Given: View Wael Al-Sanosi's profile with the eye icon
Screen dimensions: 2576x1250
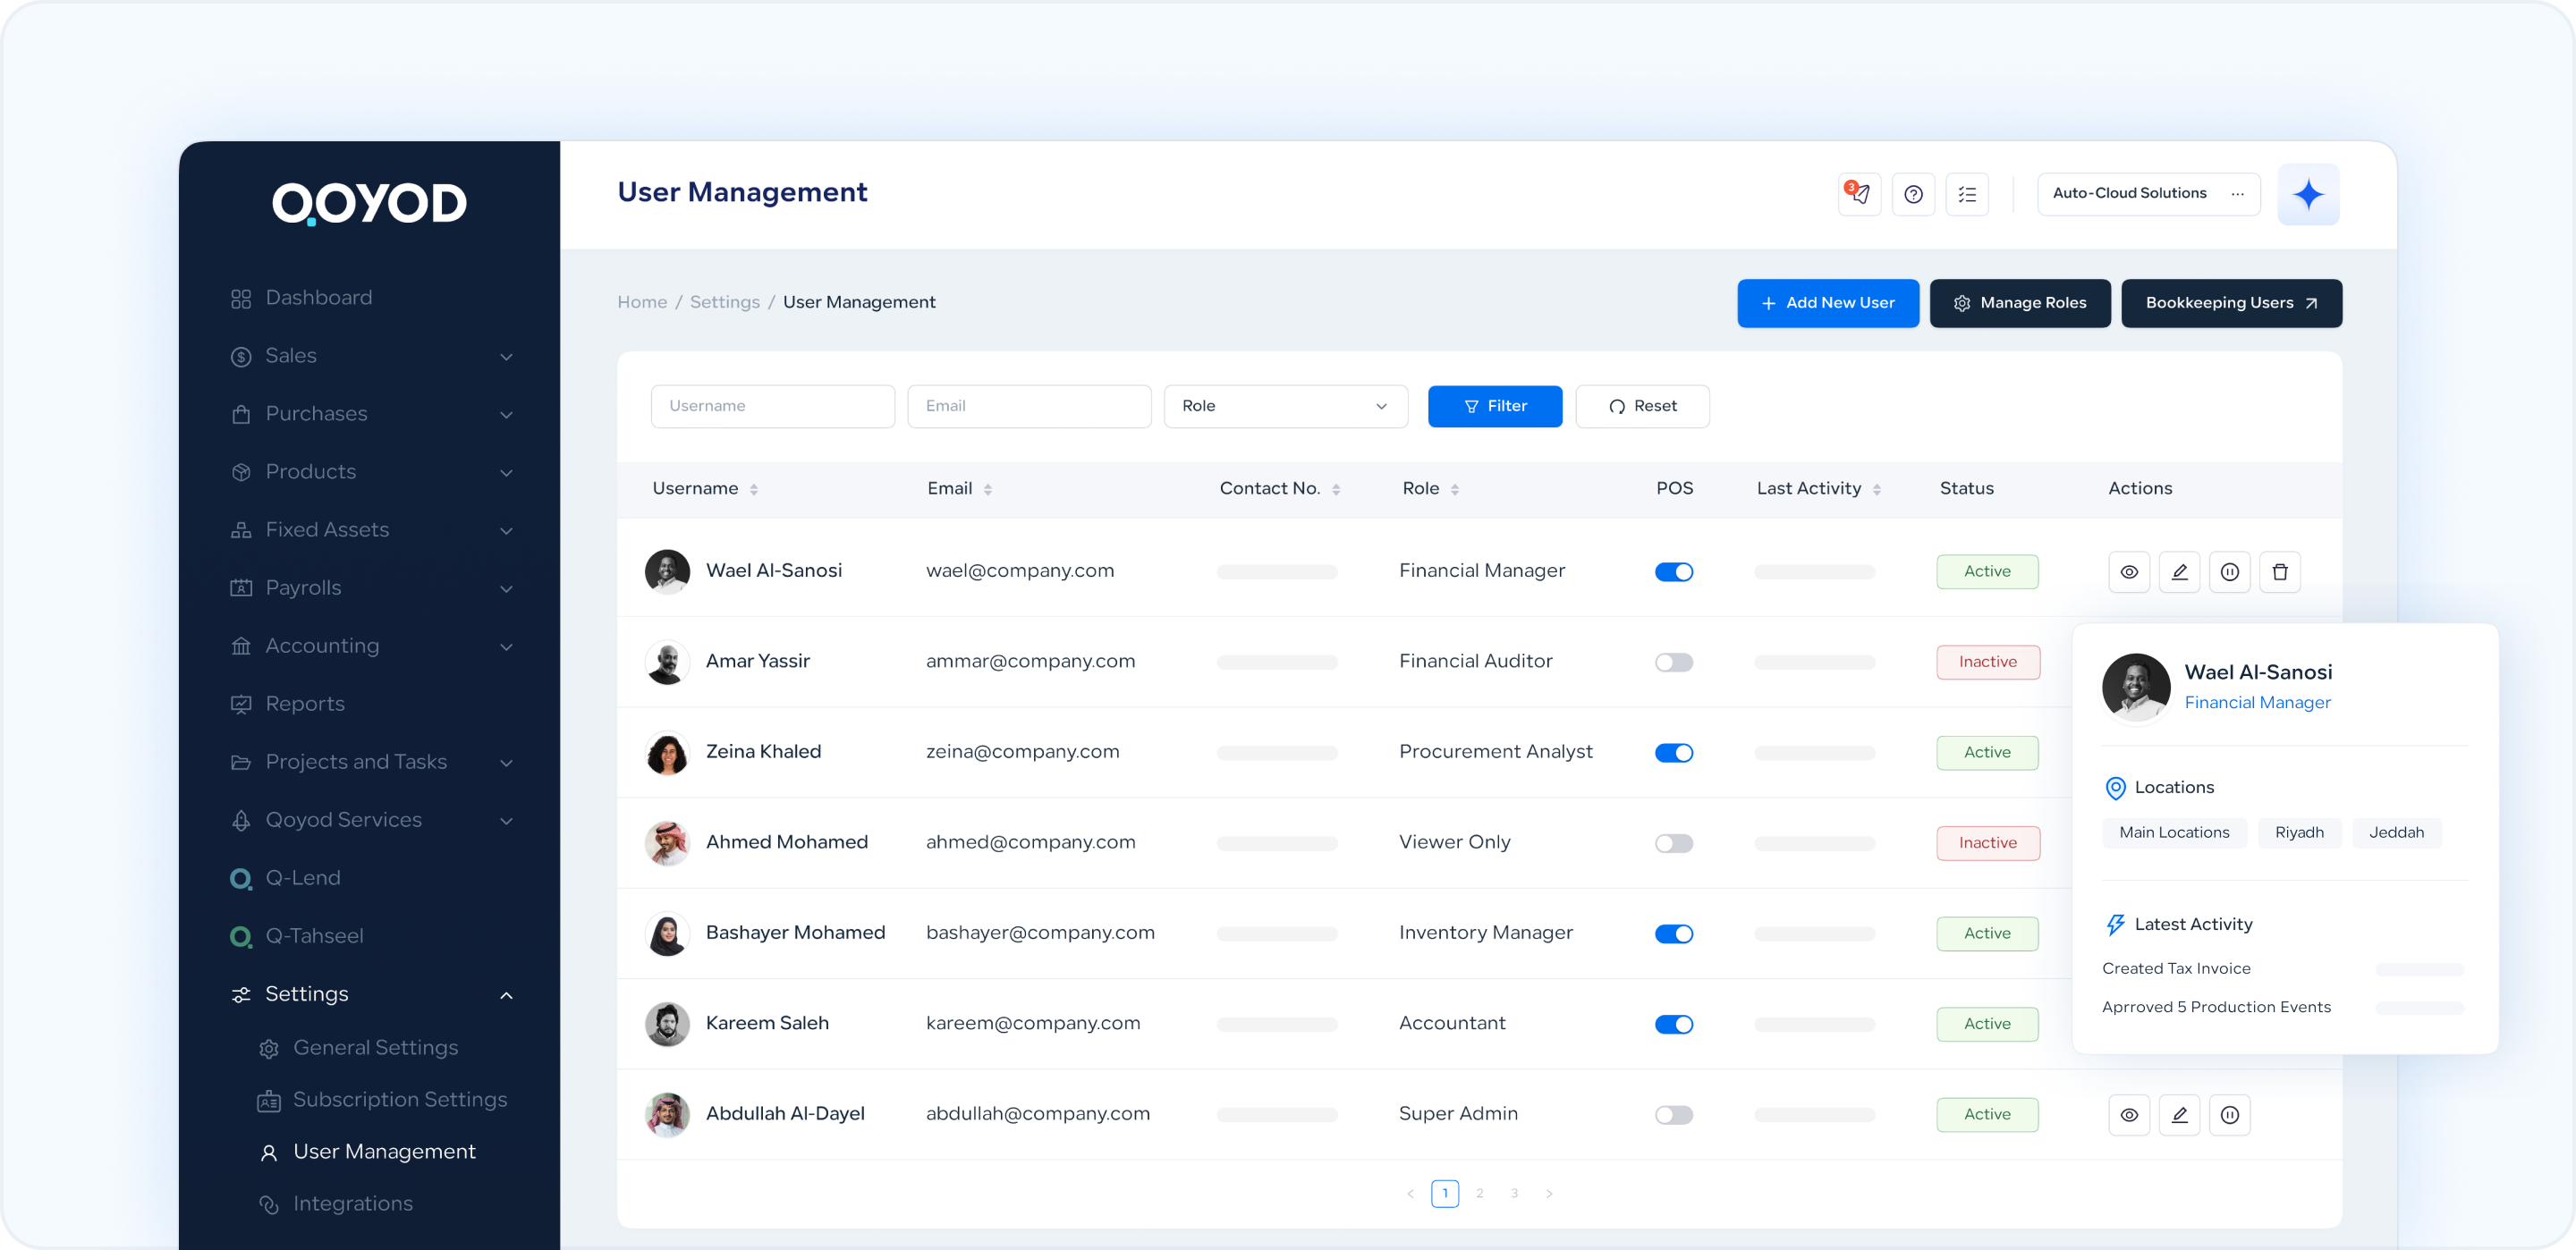Looking at the screenshot, I should tap(2129, 571).
